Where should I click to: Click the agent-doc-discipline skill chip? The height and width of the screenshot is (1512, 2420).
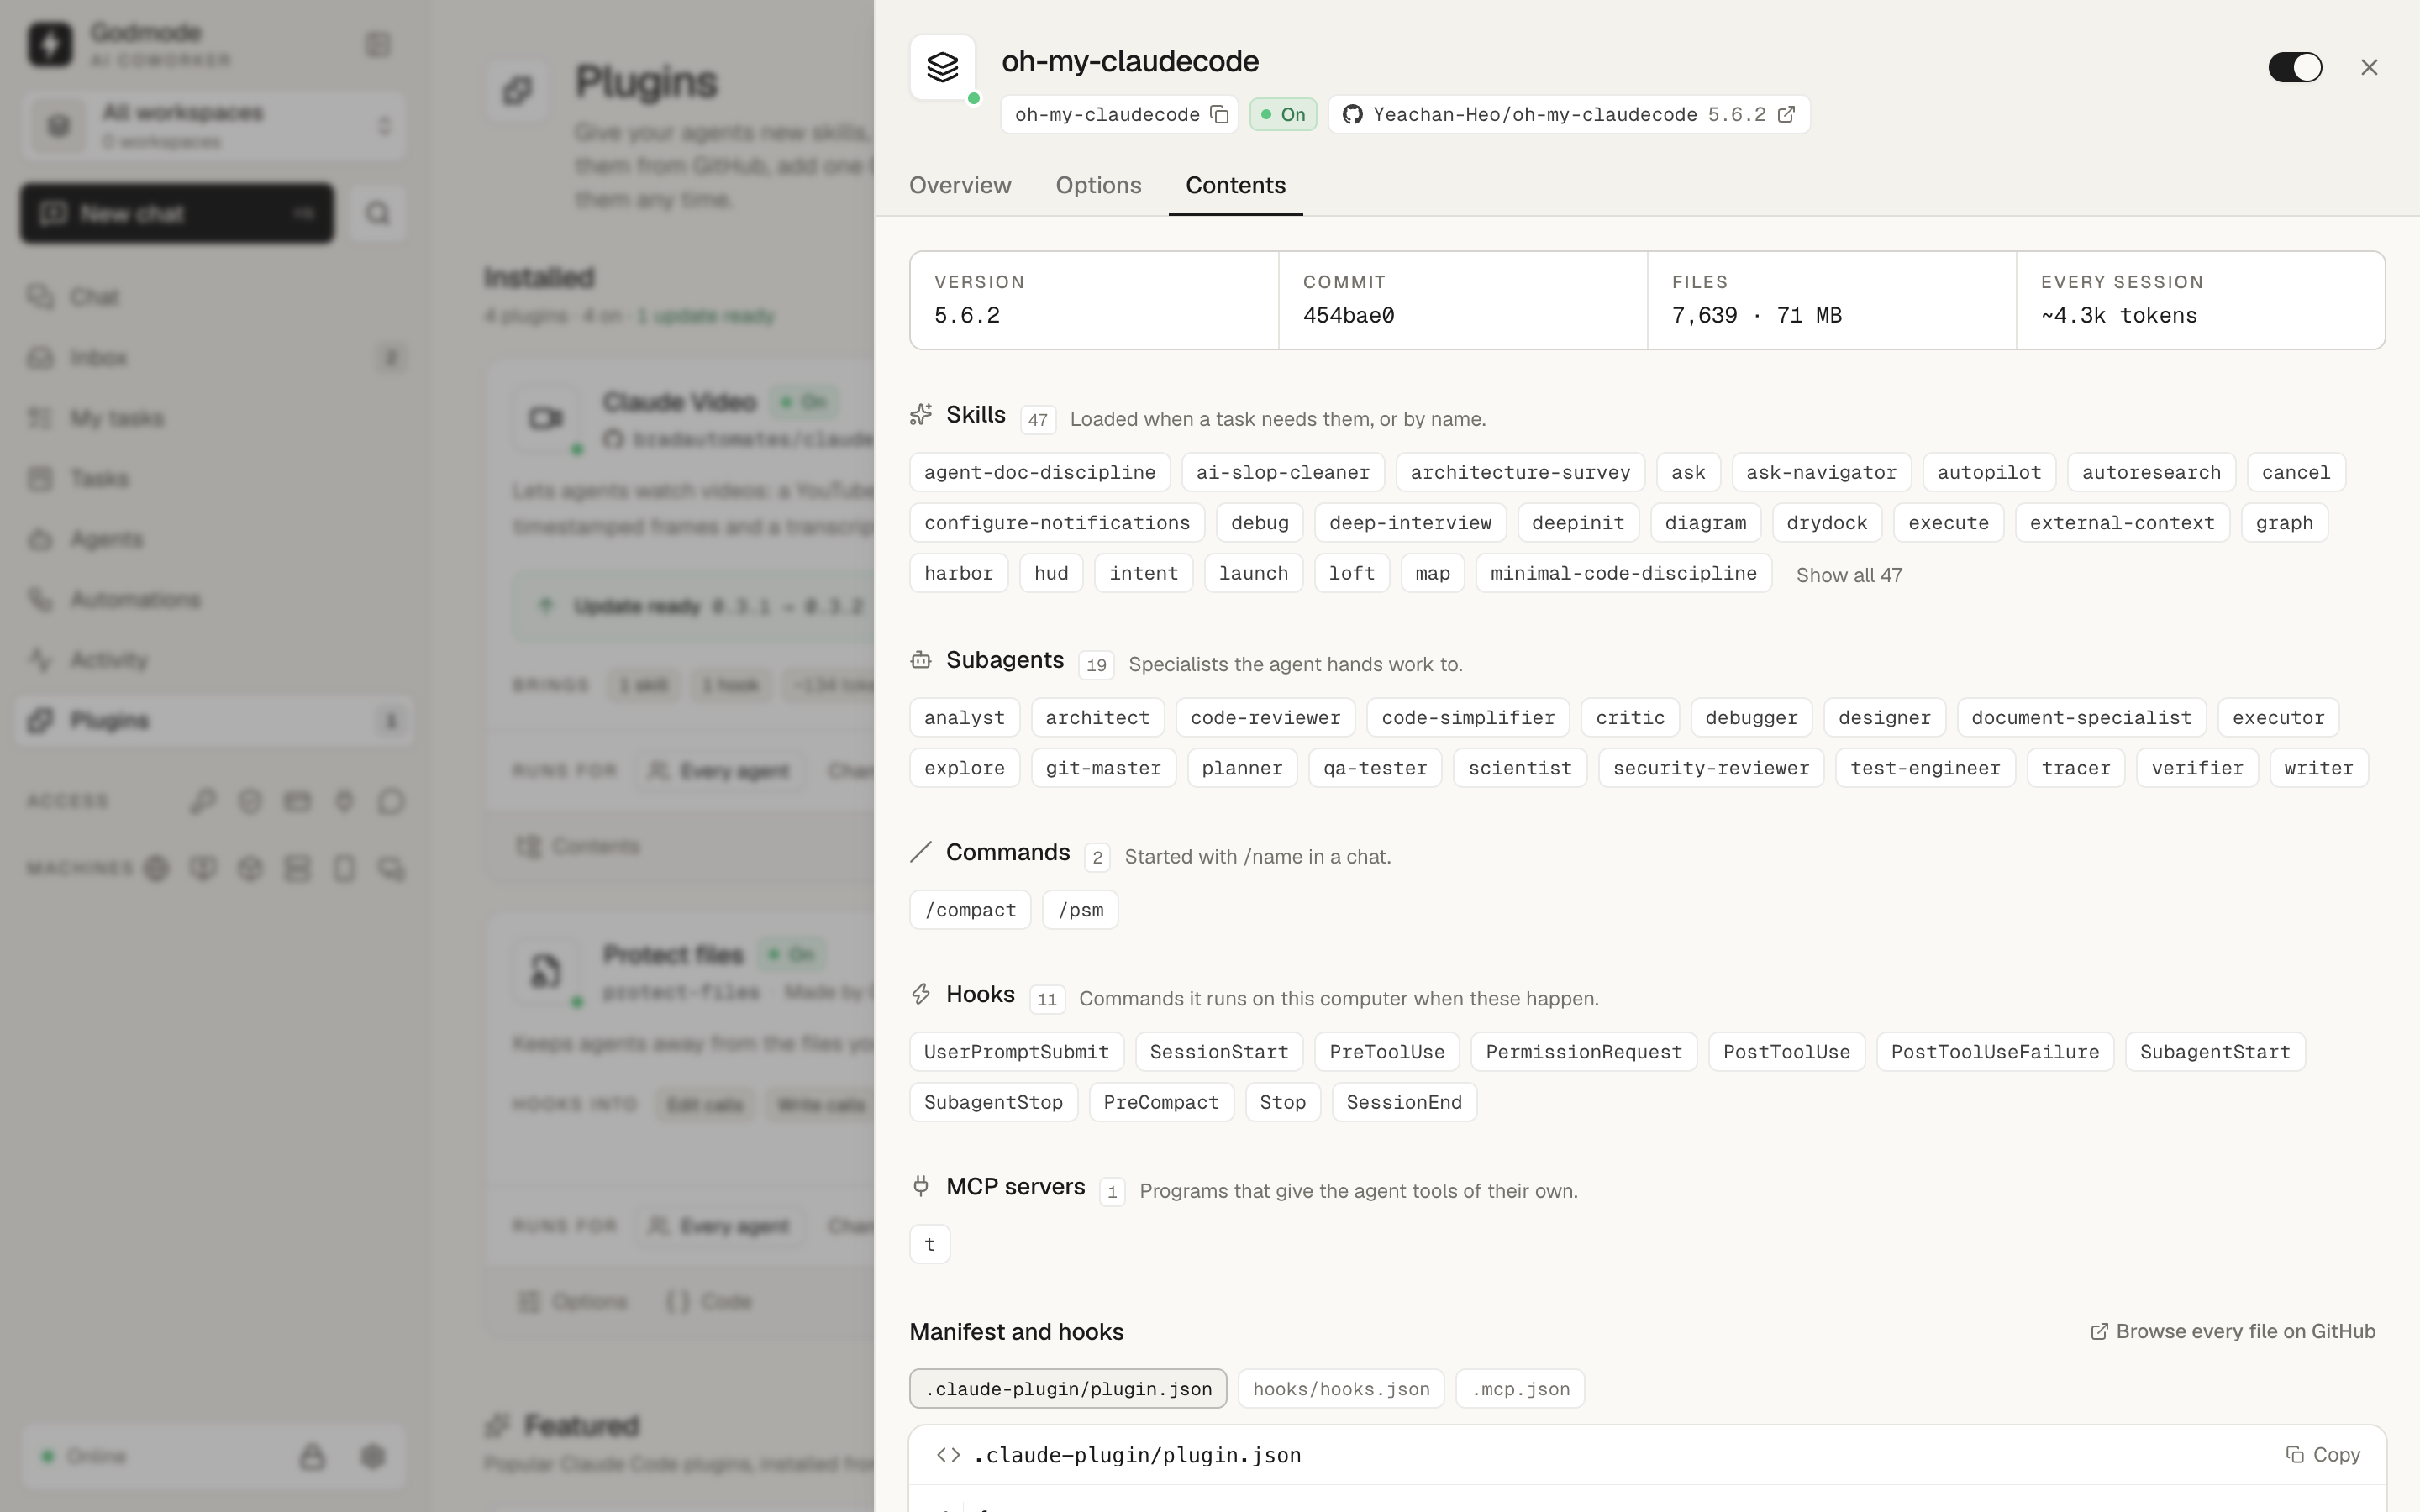pos(1039,472)
